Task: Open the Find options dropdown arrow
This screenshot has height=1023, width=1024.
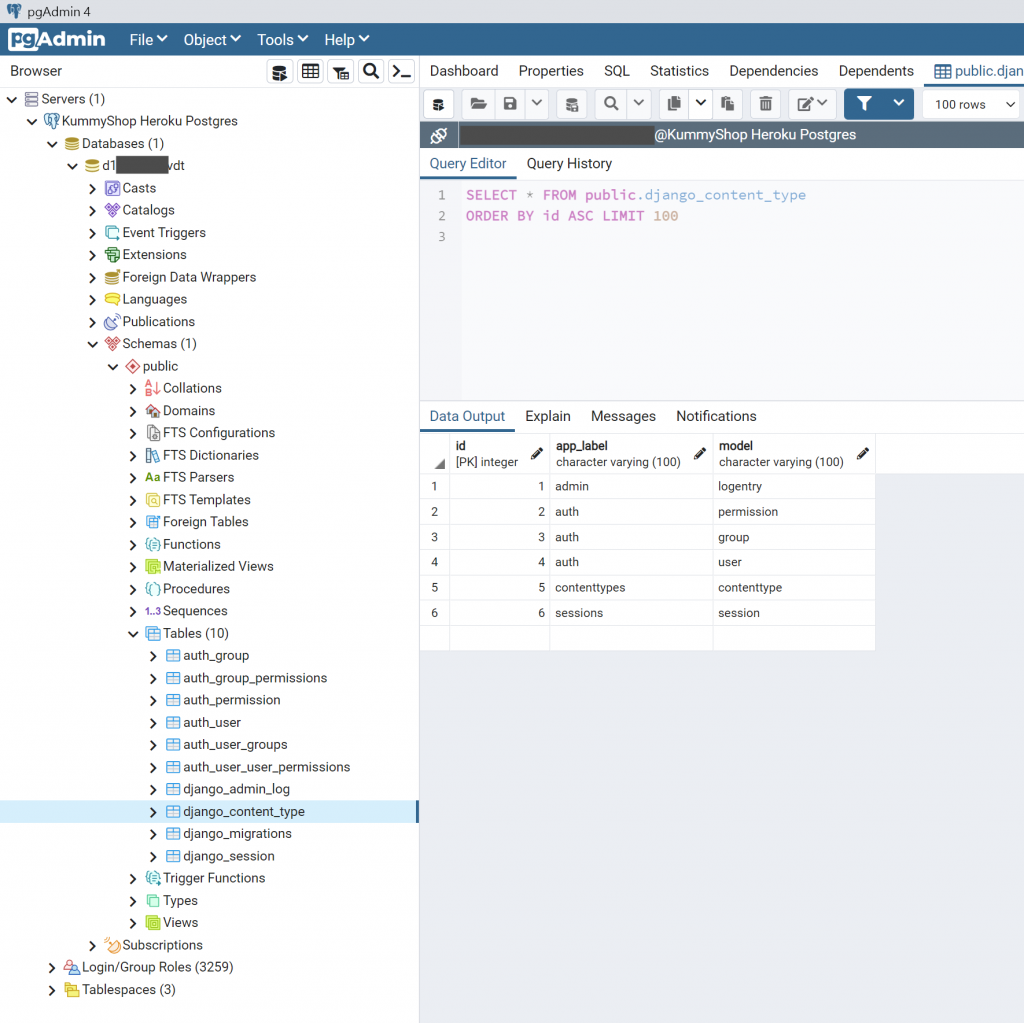Action: click(x=639, y=103)
